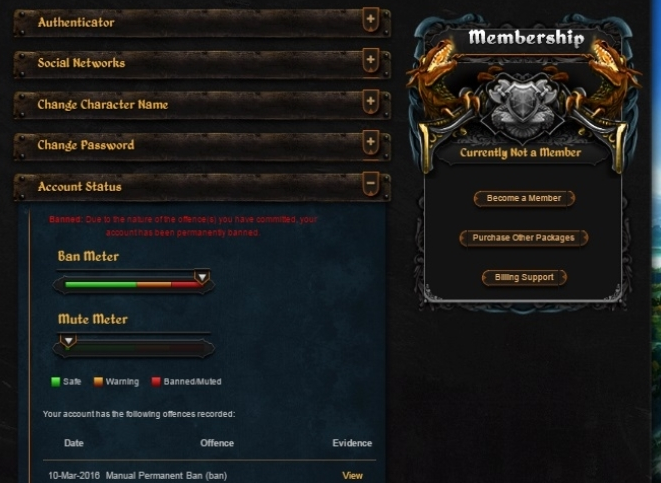Click the Ban Meter pointer marker
Screen dimensions: 661x483
(x=202, y=277)
